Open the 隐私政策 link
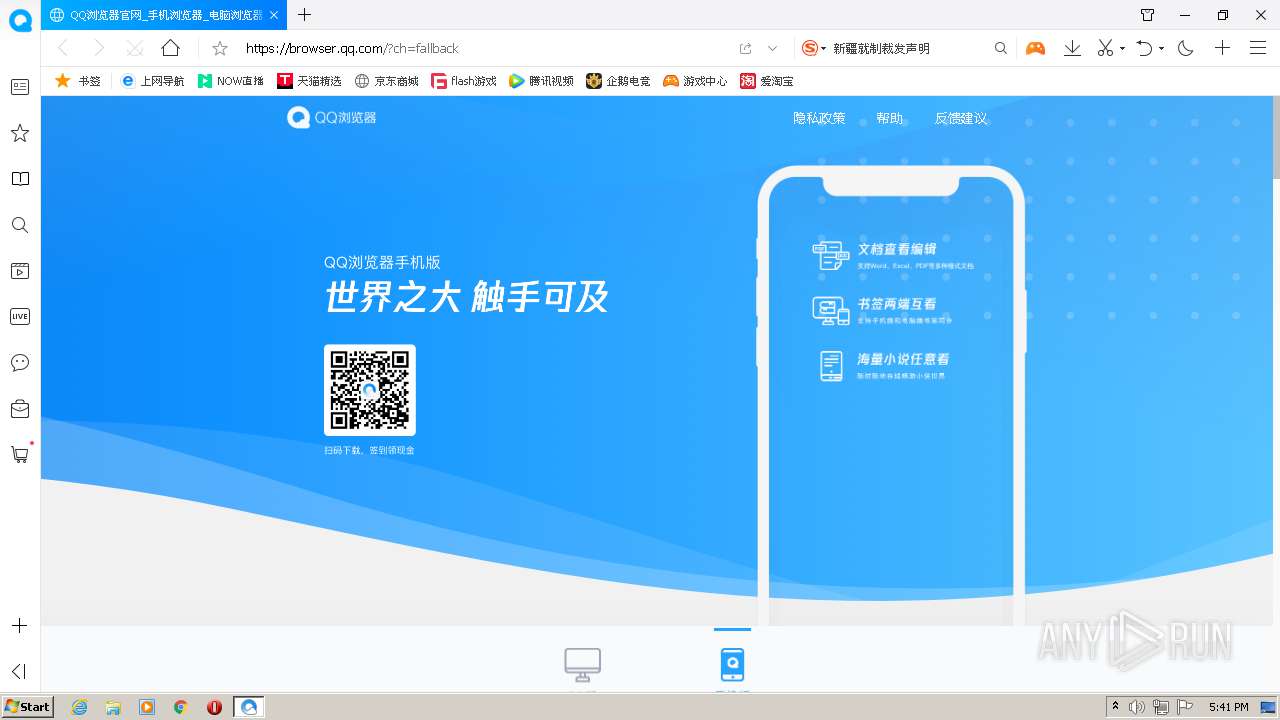Viewport: 1280px width, 720px height. tap(819, 118)
